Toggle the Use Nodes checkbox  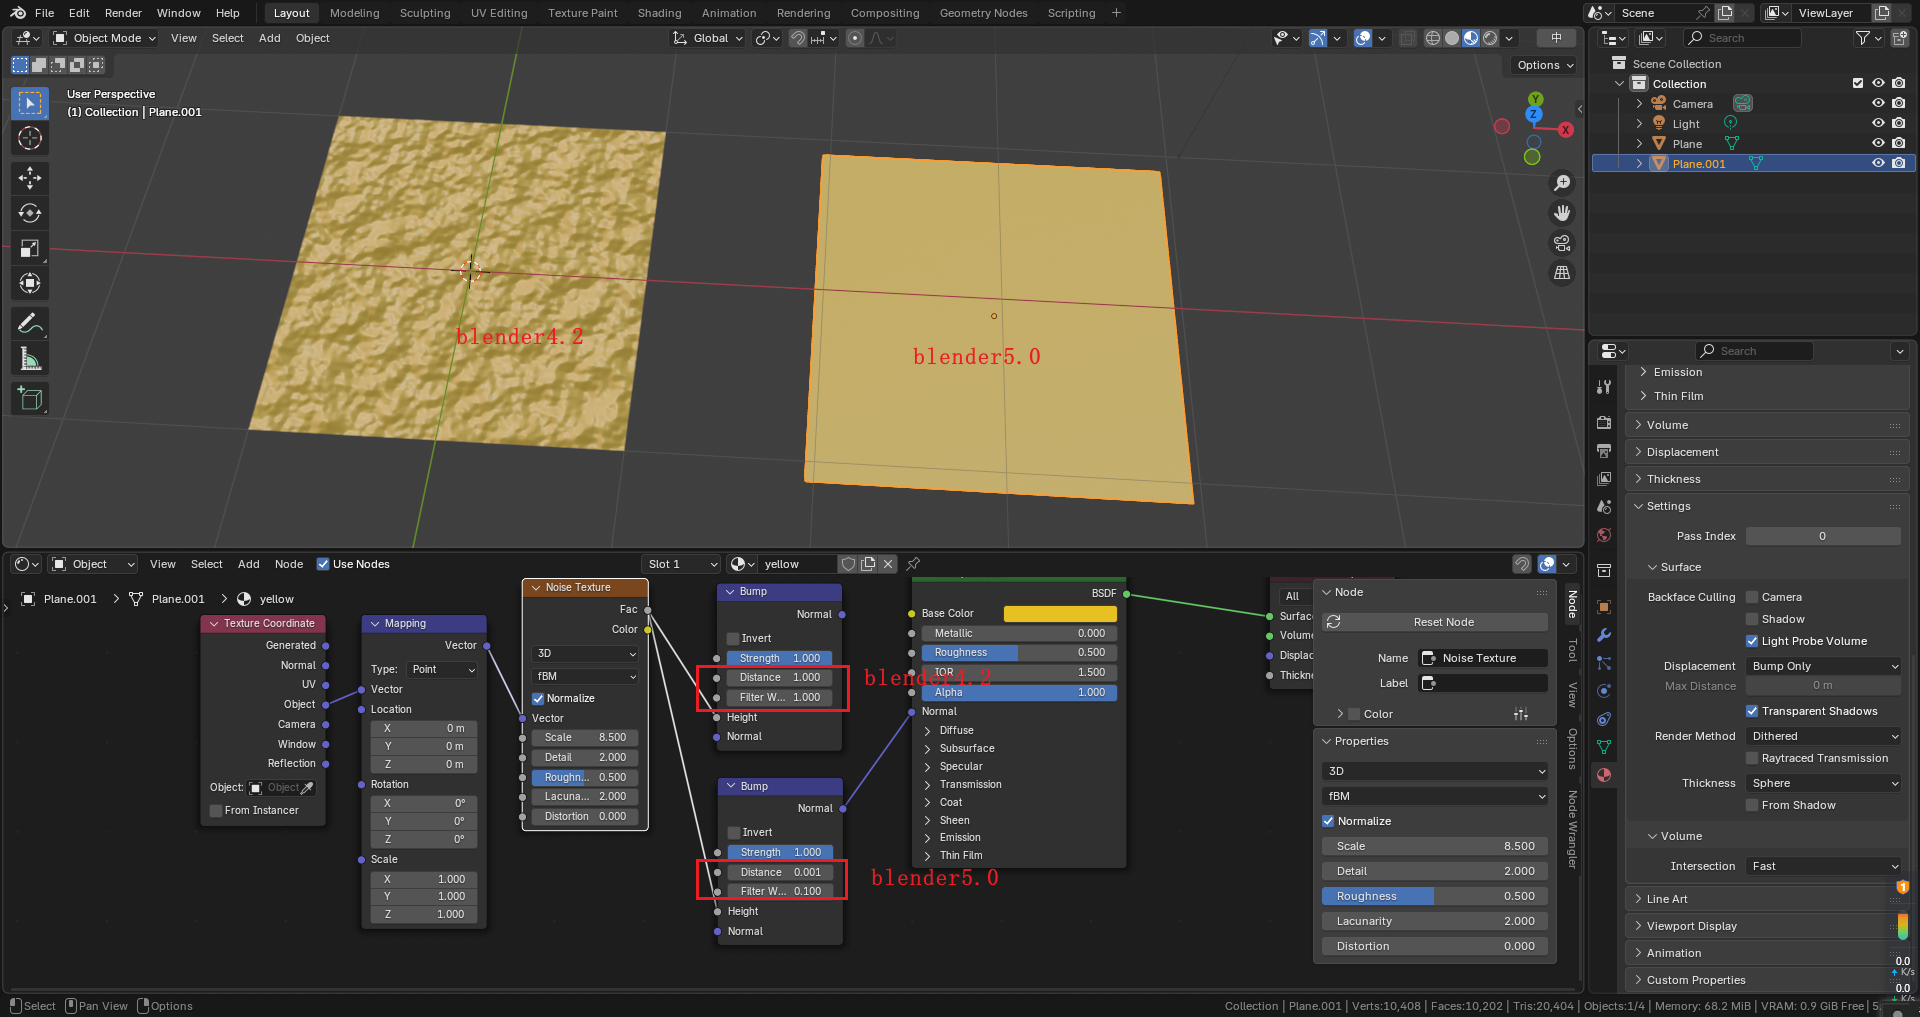pyautogui.click(x=323, y=564)
